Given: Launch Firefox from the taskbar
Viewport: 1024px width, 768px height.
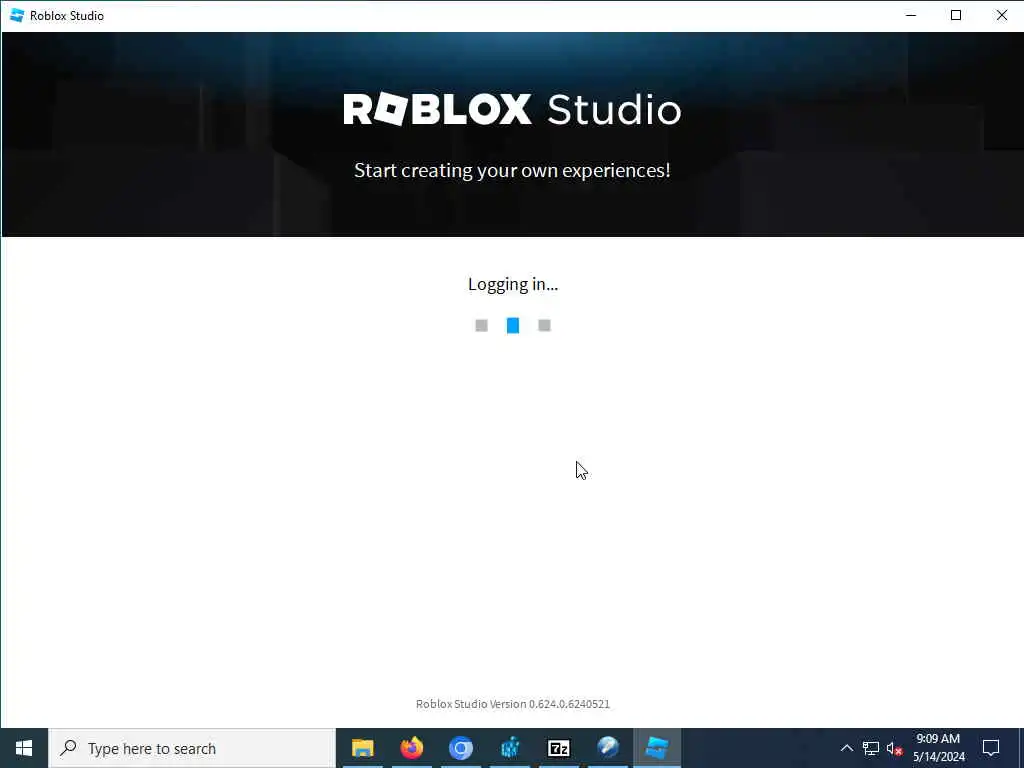Looking at the screenshot, I should [x=411, y=748].
